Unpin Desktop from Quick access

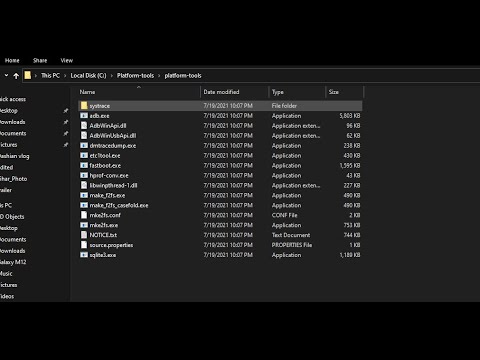(x=66, y=111)
